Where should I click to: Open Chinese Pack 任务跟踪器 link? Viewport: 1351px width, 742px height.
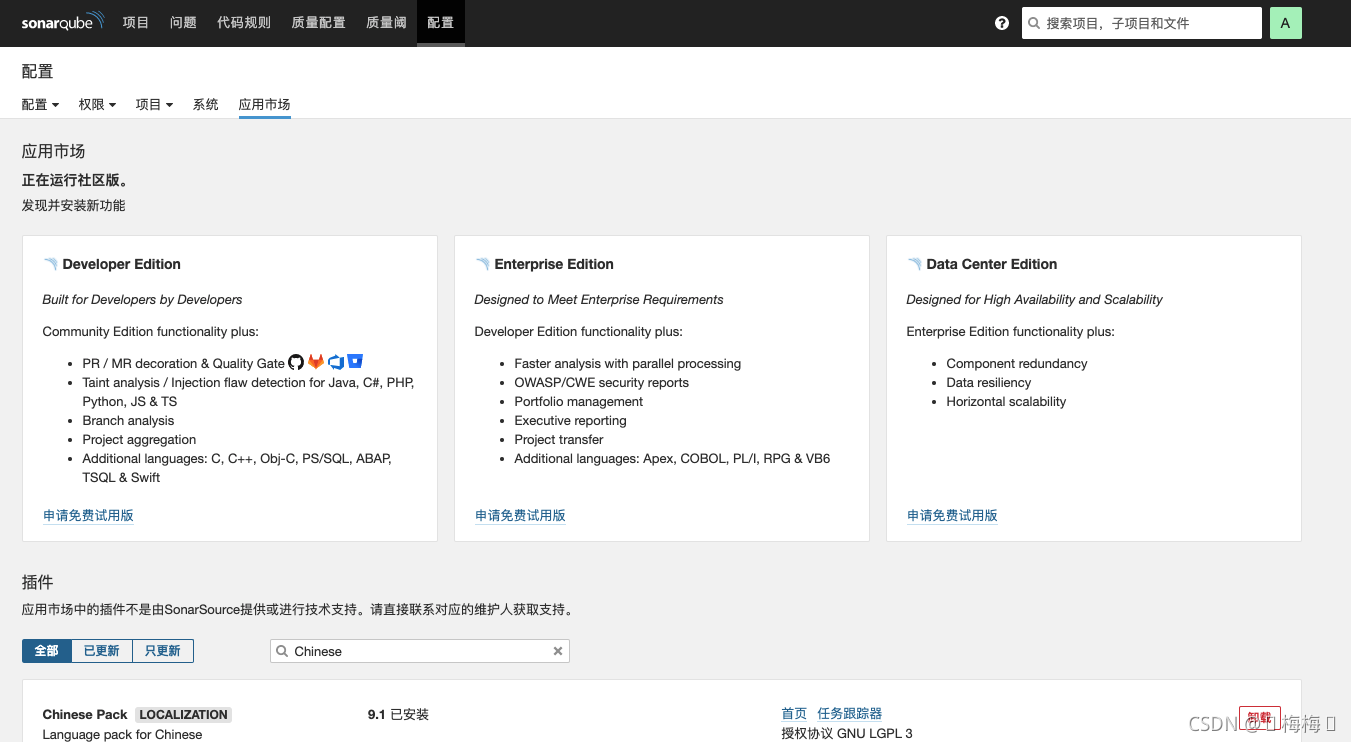[850, 713]
